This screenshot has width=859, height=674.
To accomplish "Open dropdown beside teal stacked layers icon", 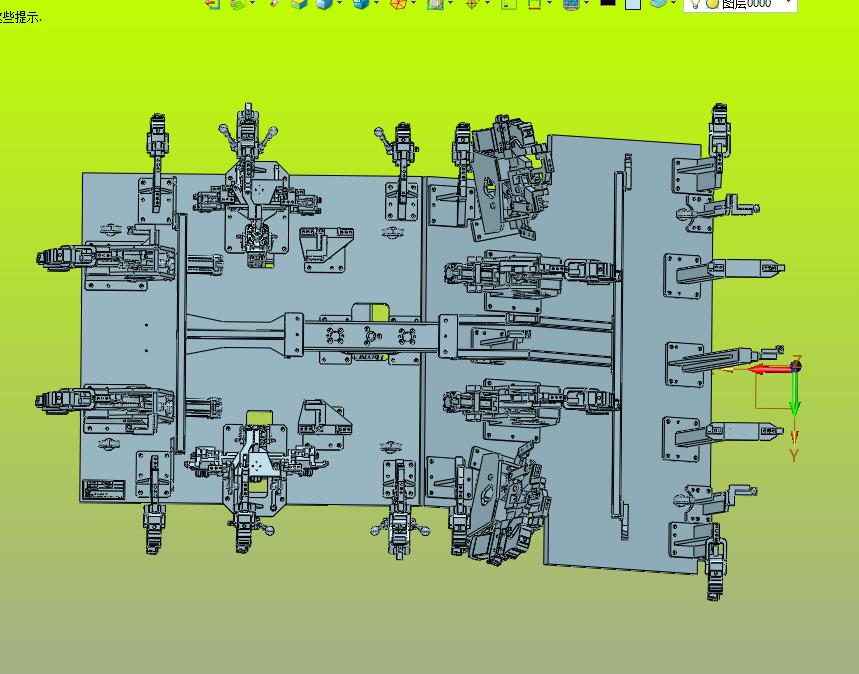I will tap(673, 3).
